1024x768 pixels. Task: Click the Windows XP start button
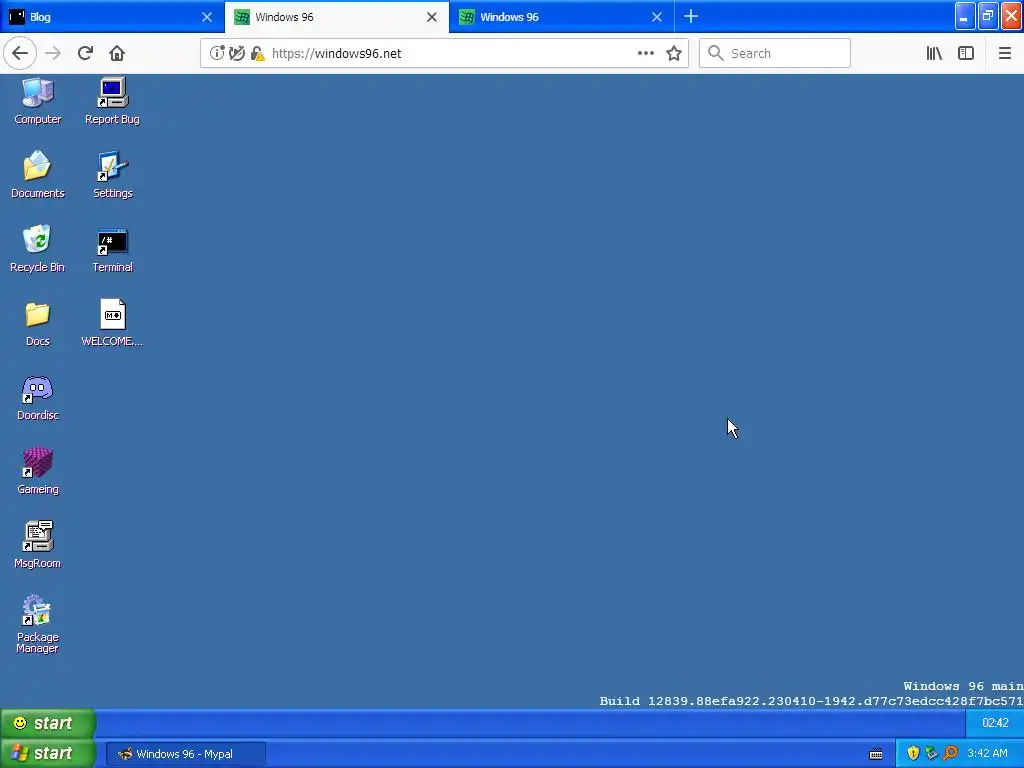click(x=48, y=753)
